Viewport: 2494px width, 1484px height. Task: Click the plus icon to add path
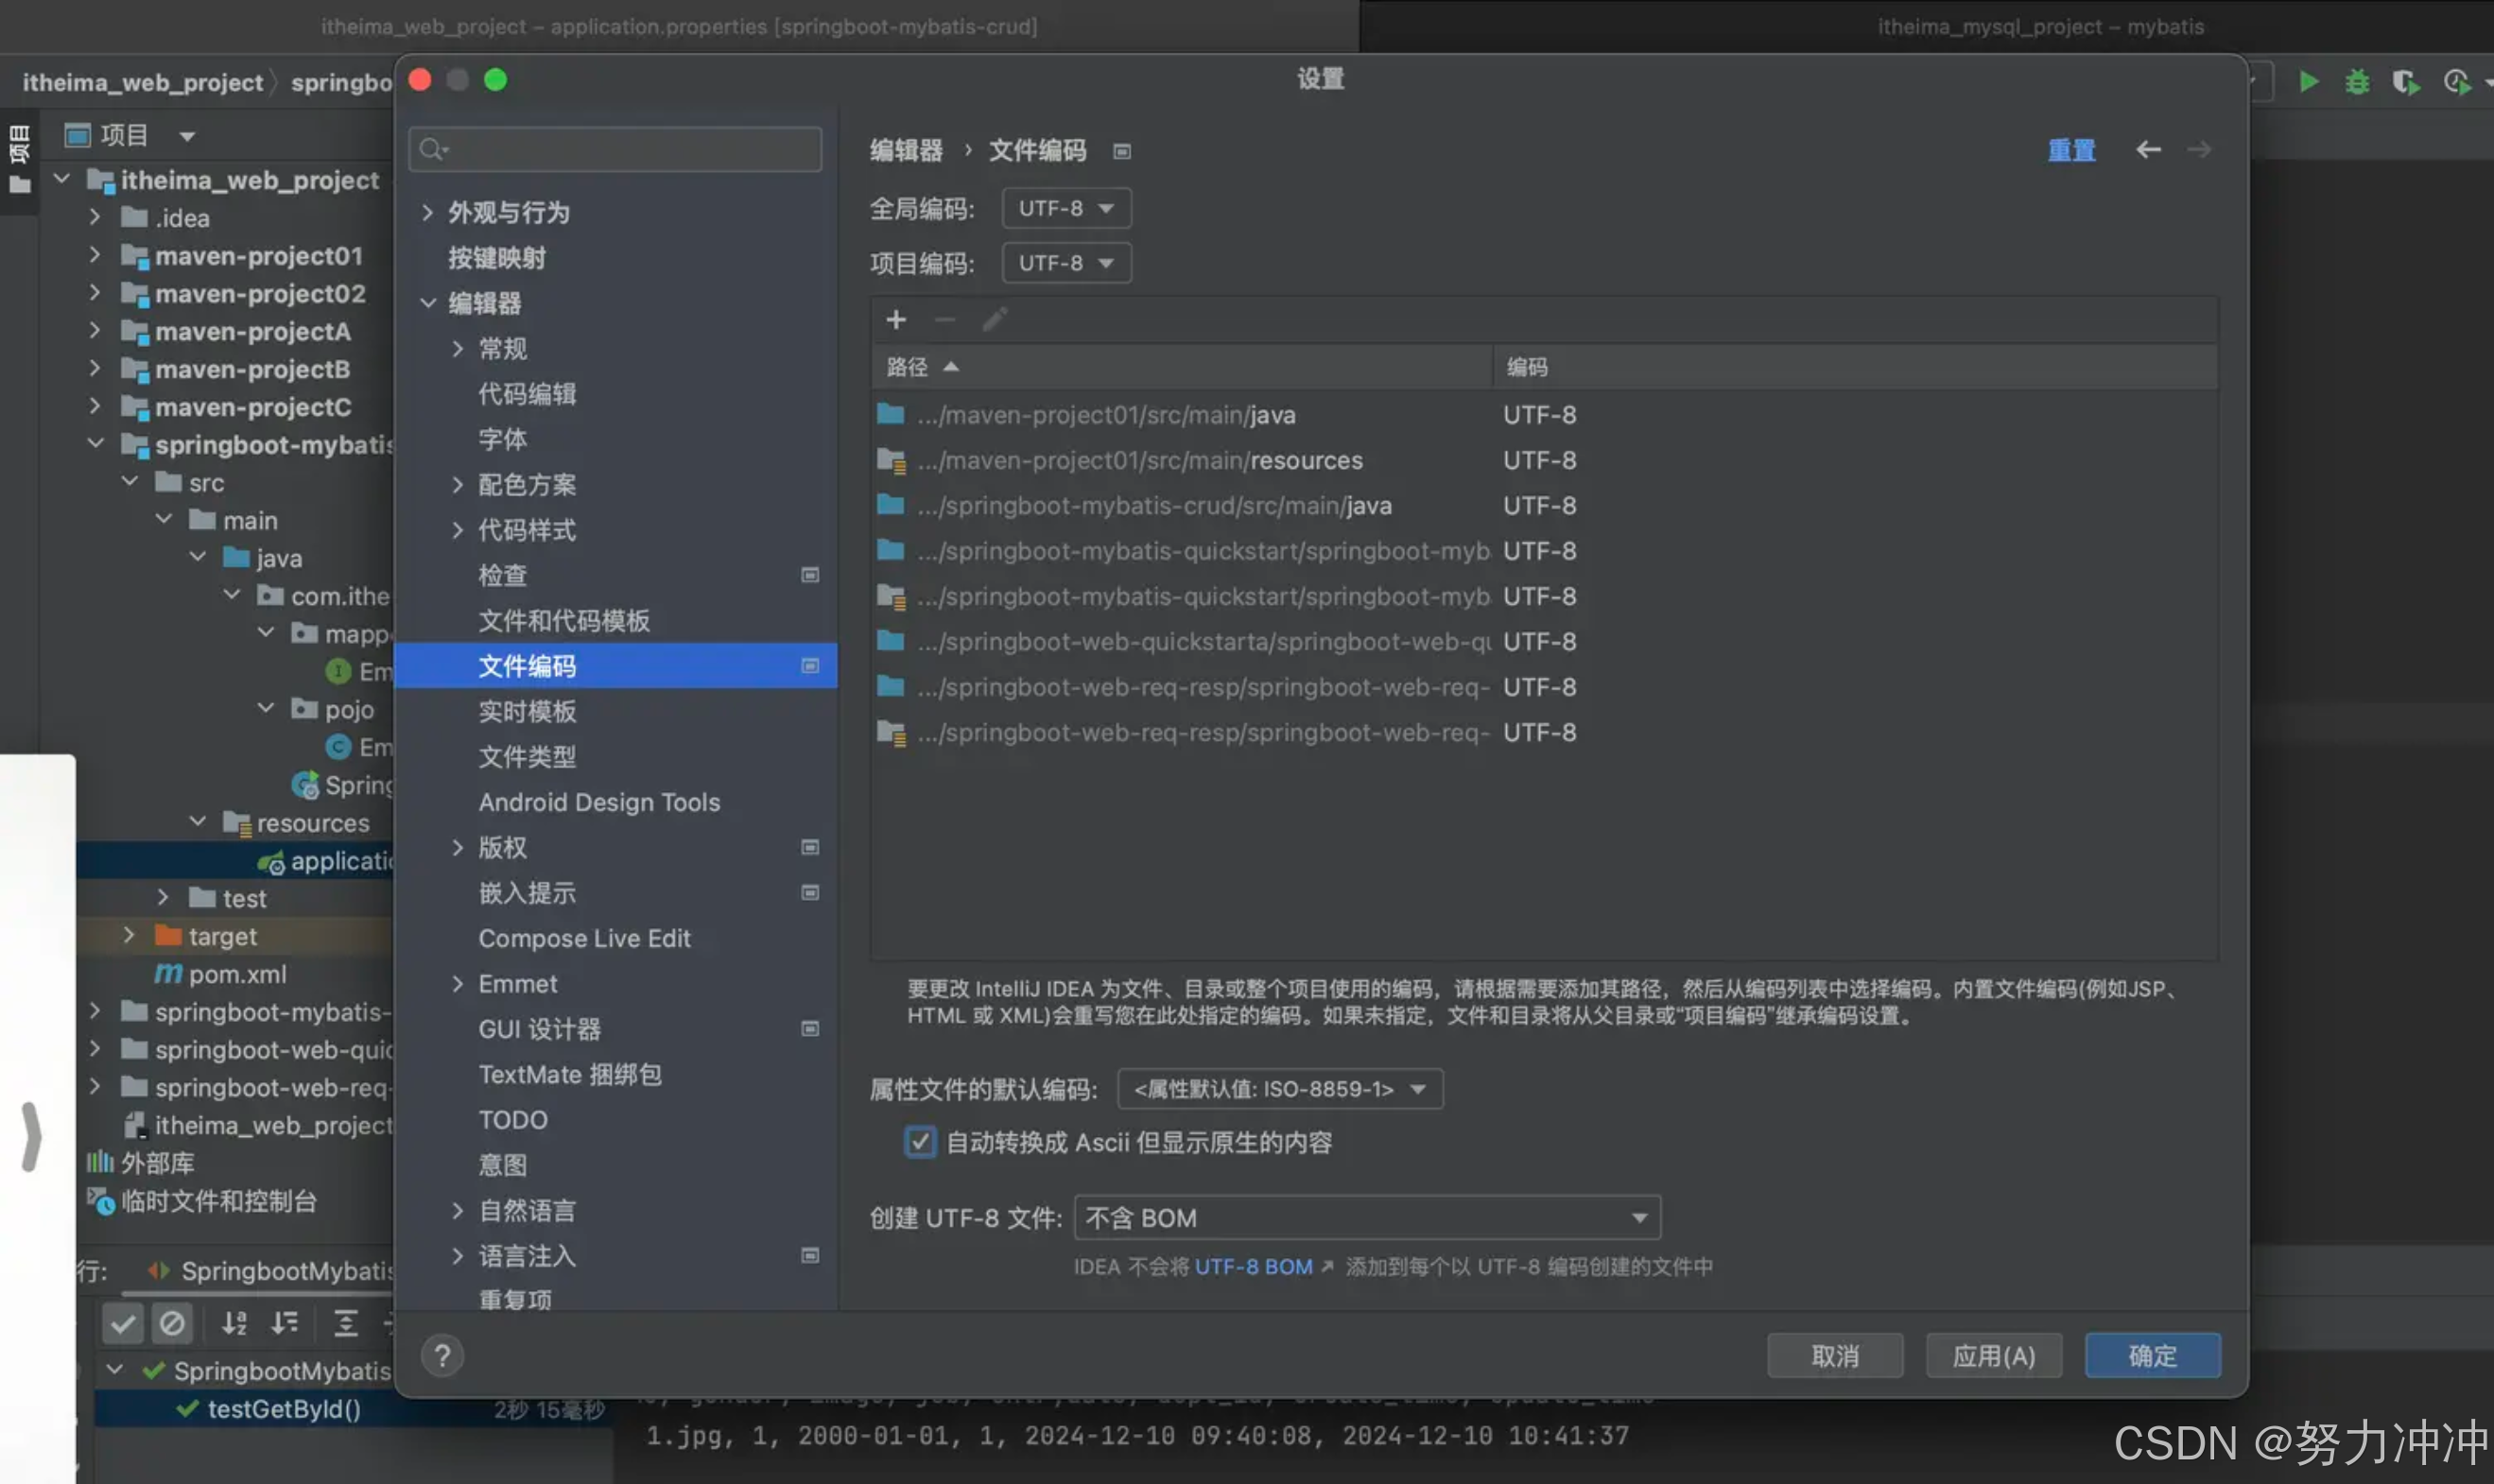point(895,319)
